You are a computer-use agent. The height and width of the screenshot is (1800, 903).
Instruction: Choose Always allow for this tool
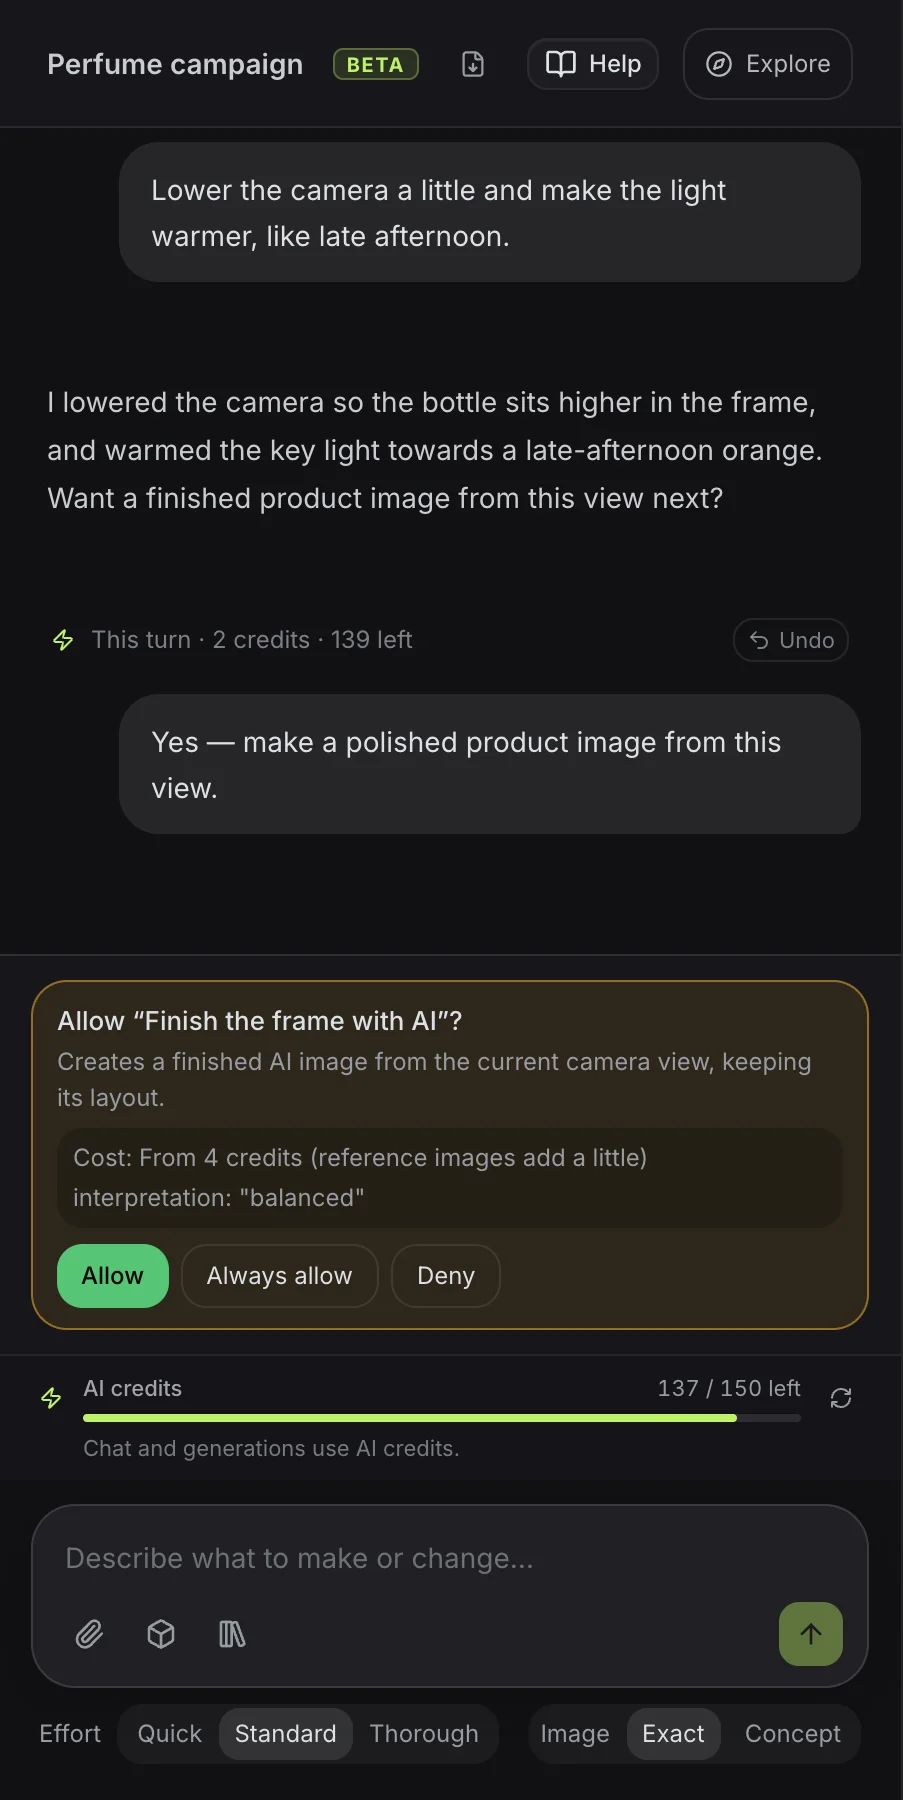tap(280, 1276)
